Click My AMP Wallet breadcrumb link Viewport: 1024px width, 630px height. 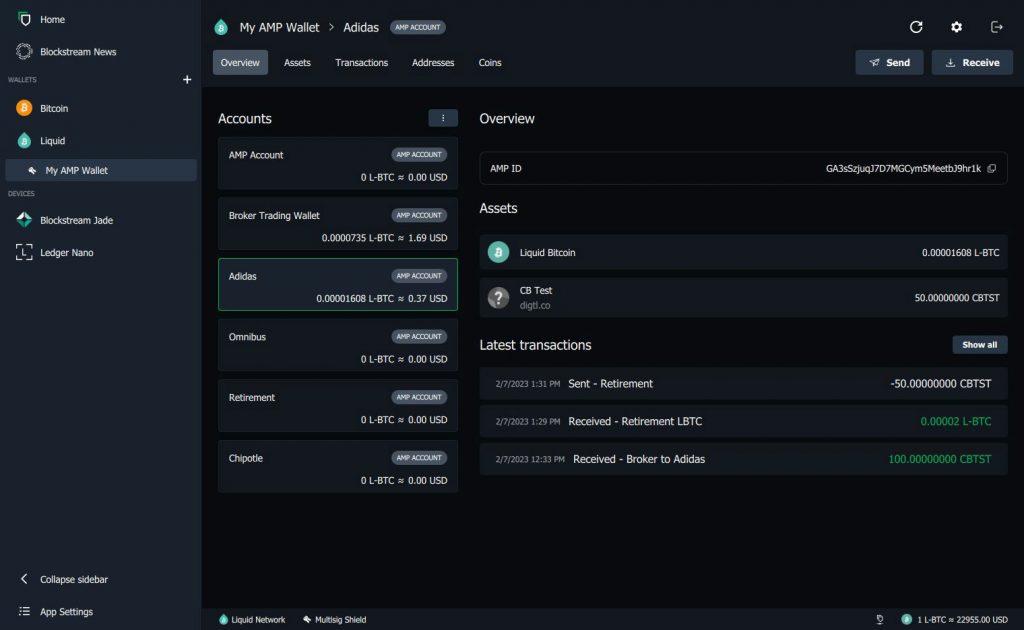279,27
